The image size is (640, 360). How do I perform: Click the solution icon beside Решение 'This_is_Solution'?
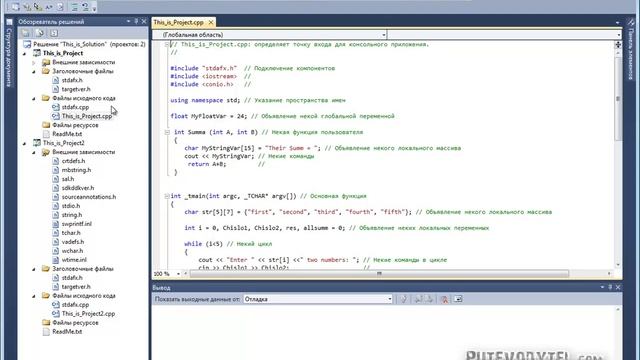[27, 44]
